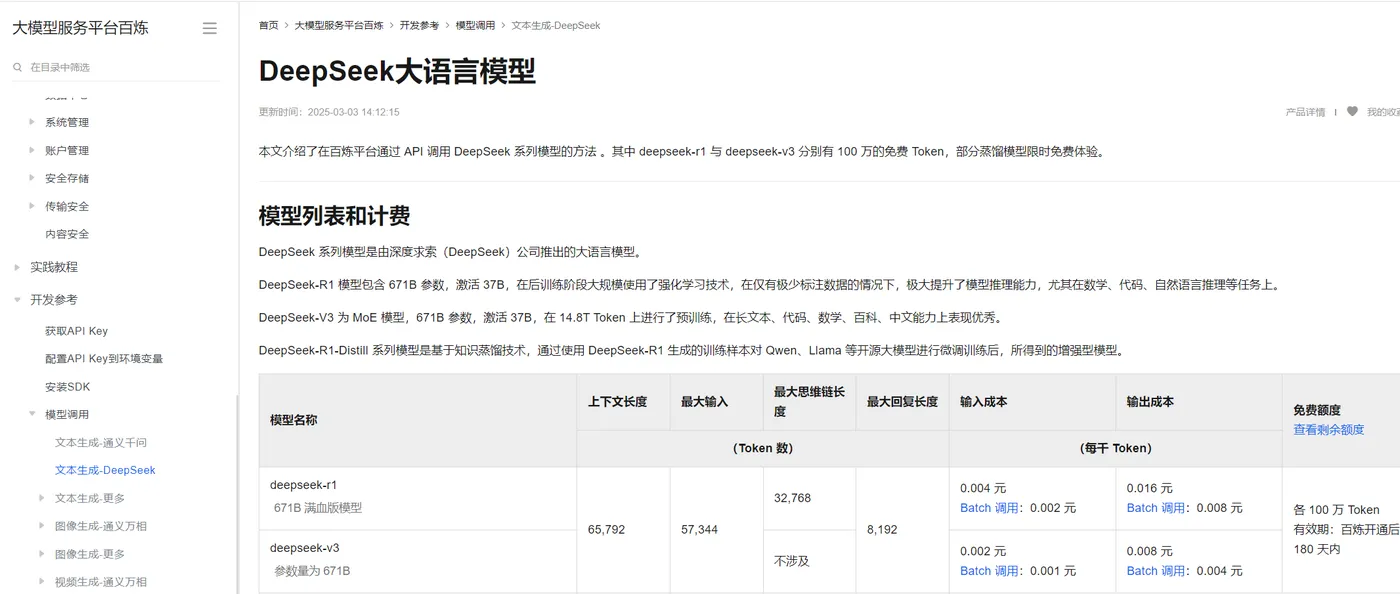This screenshot has width=1400, height=594.
Task: Expand the 实践教程 section arrow
Action: 18,267
